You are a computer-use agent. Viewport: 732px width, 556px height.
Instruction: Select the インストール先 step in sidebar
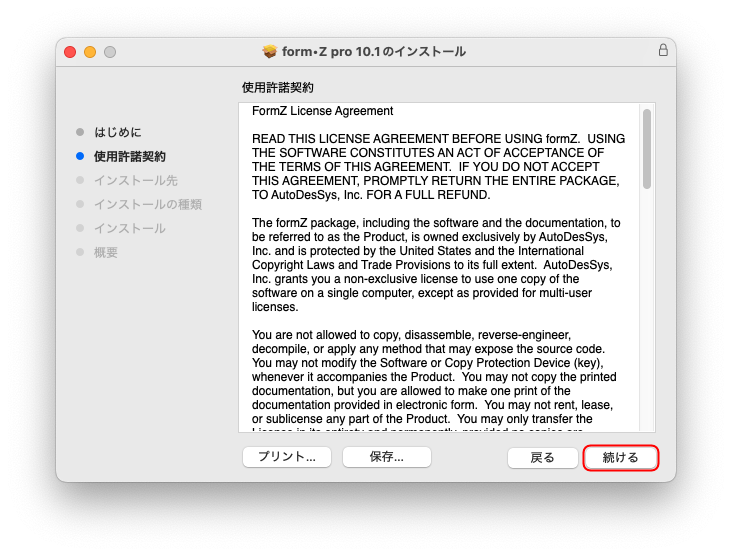tap(135, 180)
